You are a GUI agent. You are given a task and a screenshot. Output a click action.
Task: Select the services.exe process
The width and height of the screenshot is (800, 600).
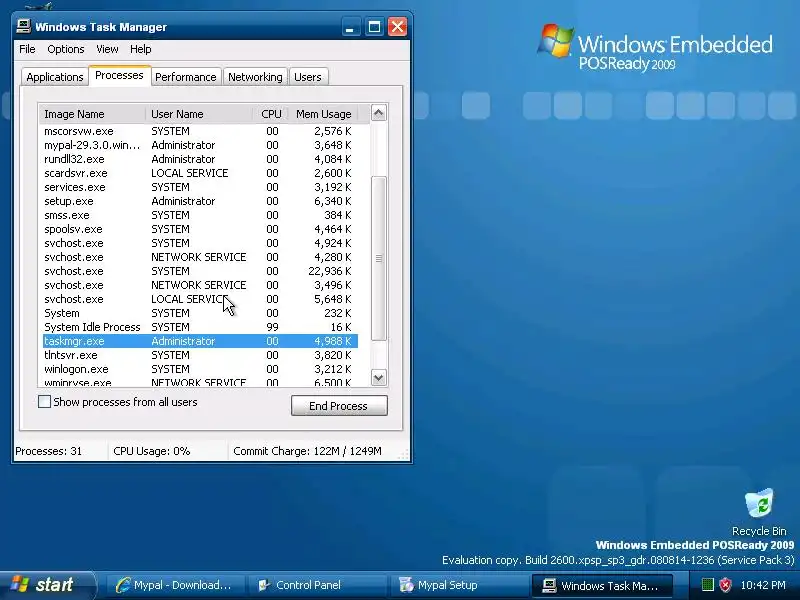coord(200,187)
